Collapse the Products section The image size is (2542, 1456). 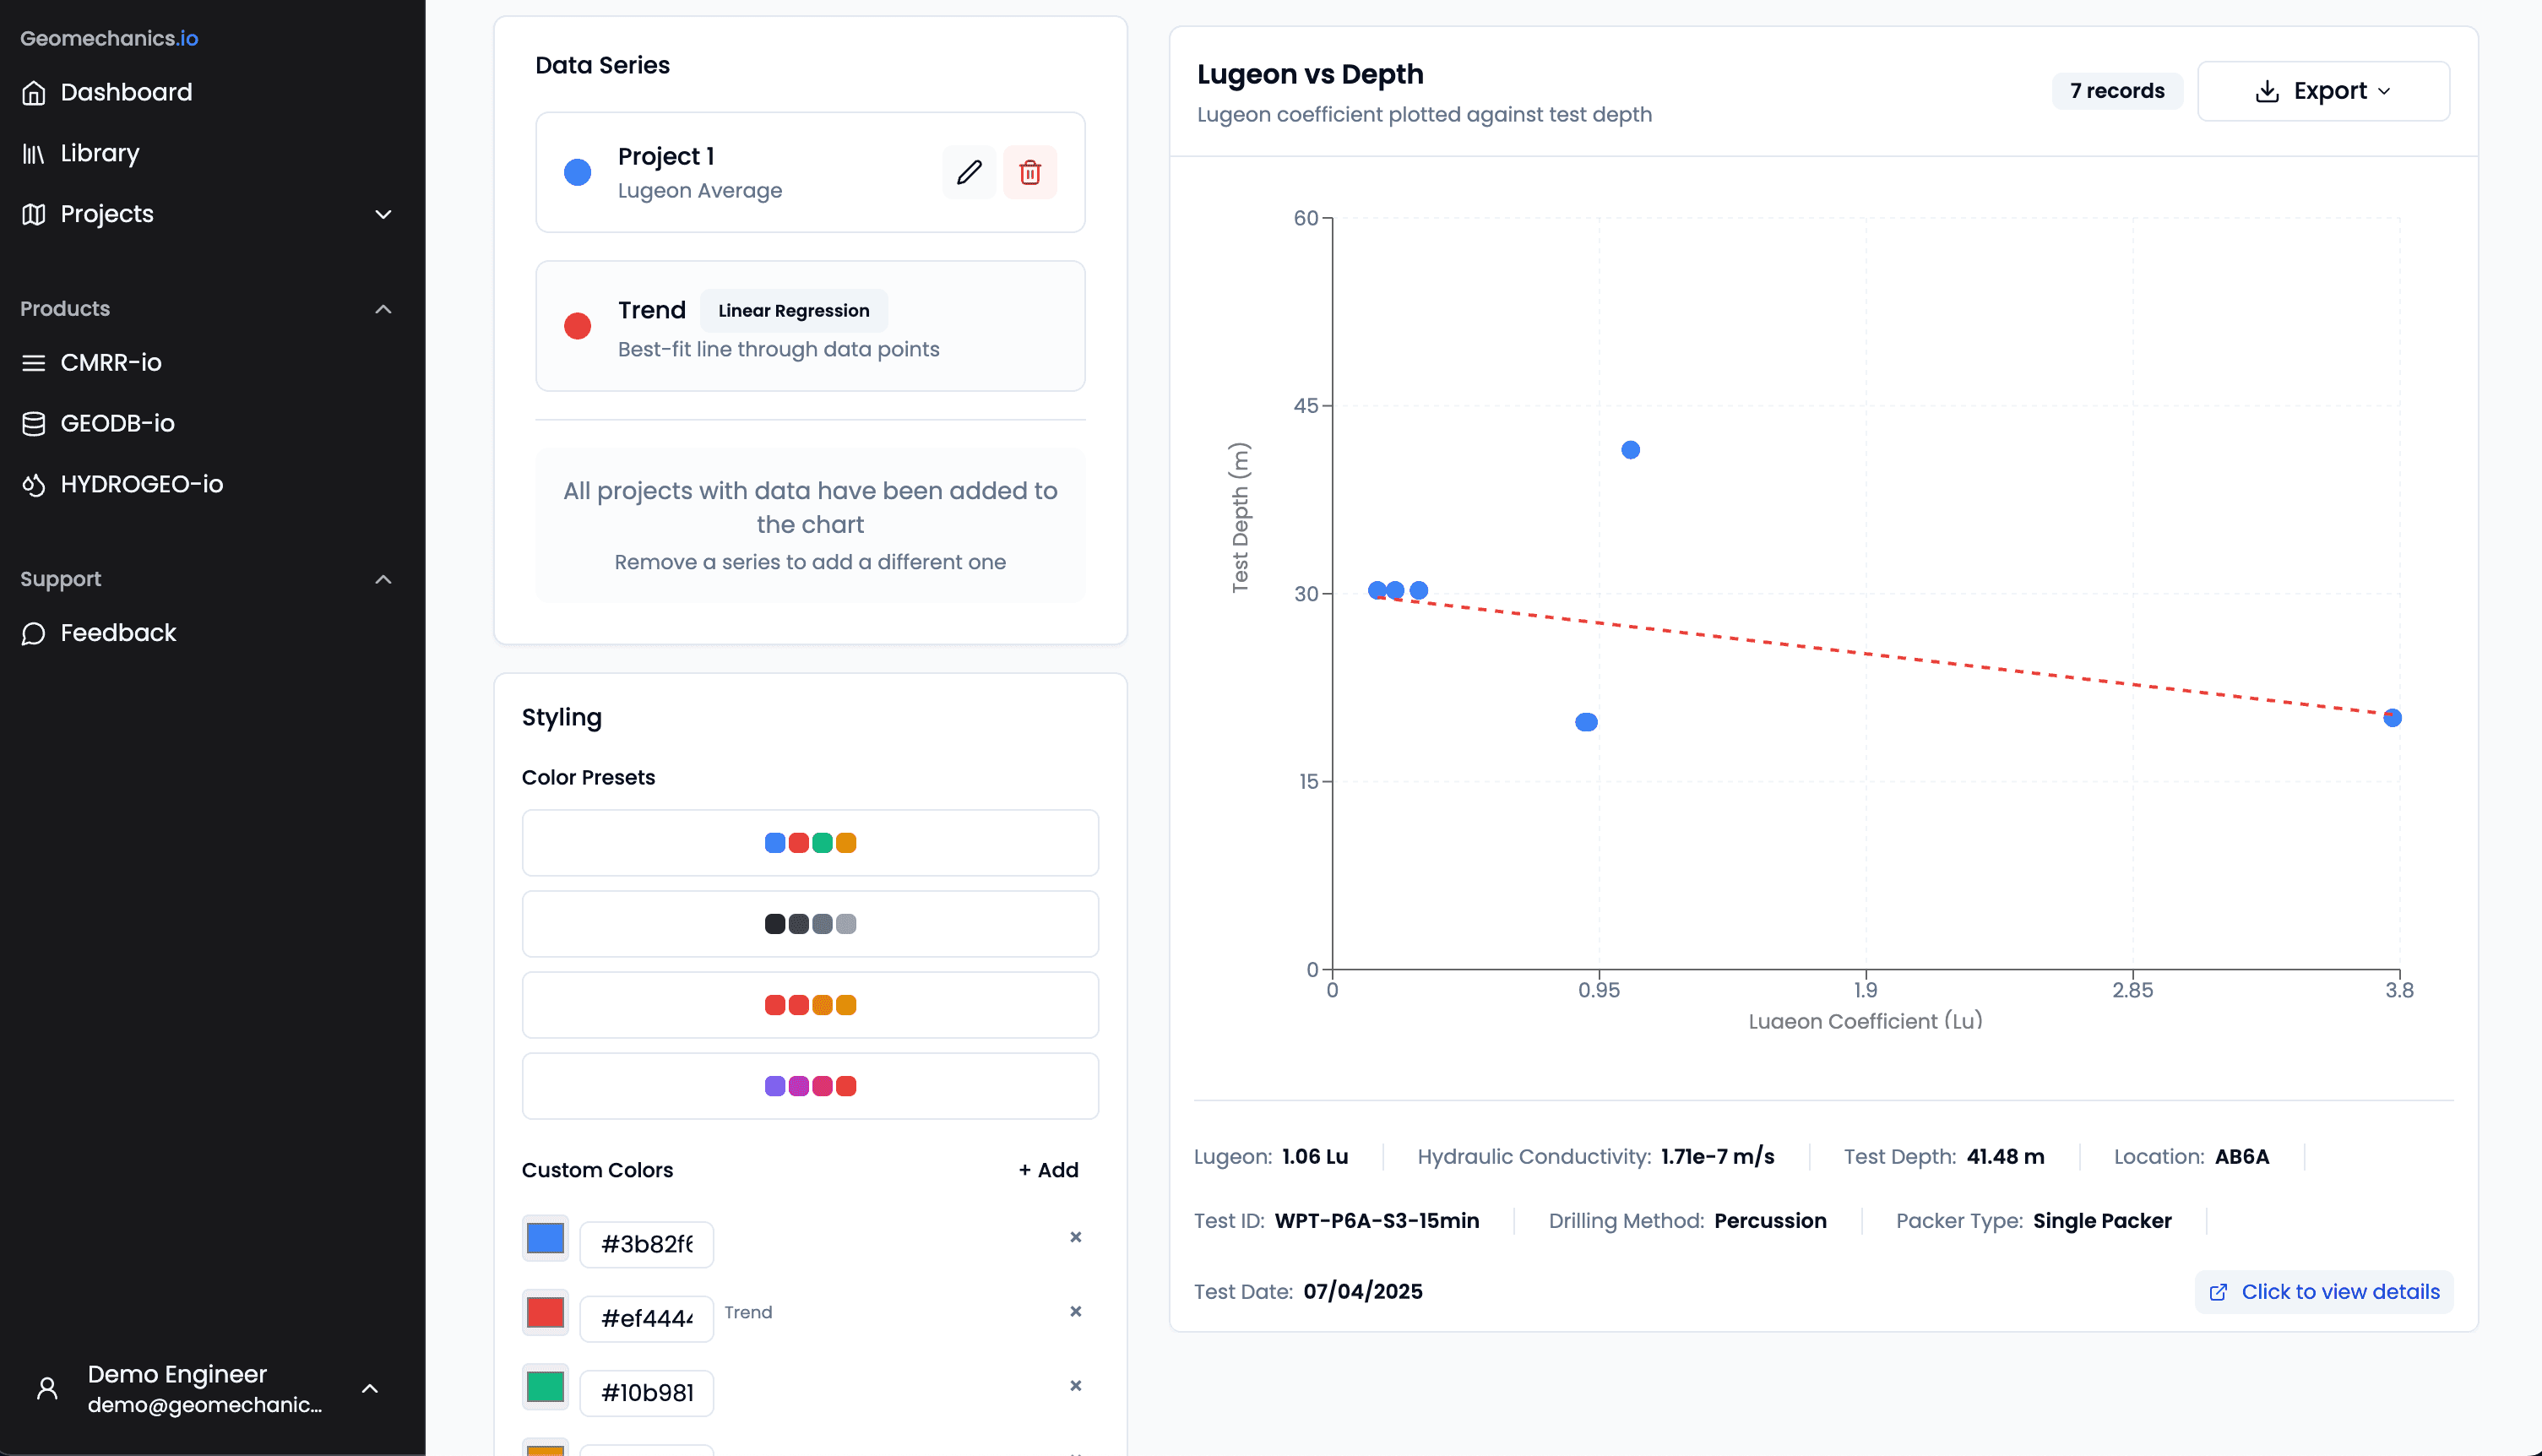[383, 310]
